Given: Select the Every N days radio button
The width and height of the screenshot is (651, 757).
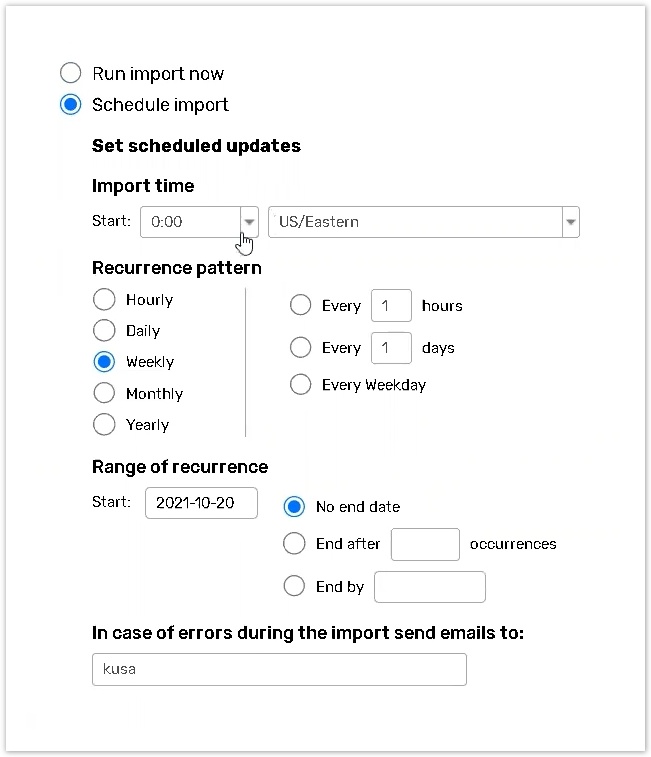Looking at the screenshot, I should tap(300, 348).
